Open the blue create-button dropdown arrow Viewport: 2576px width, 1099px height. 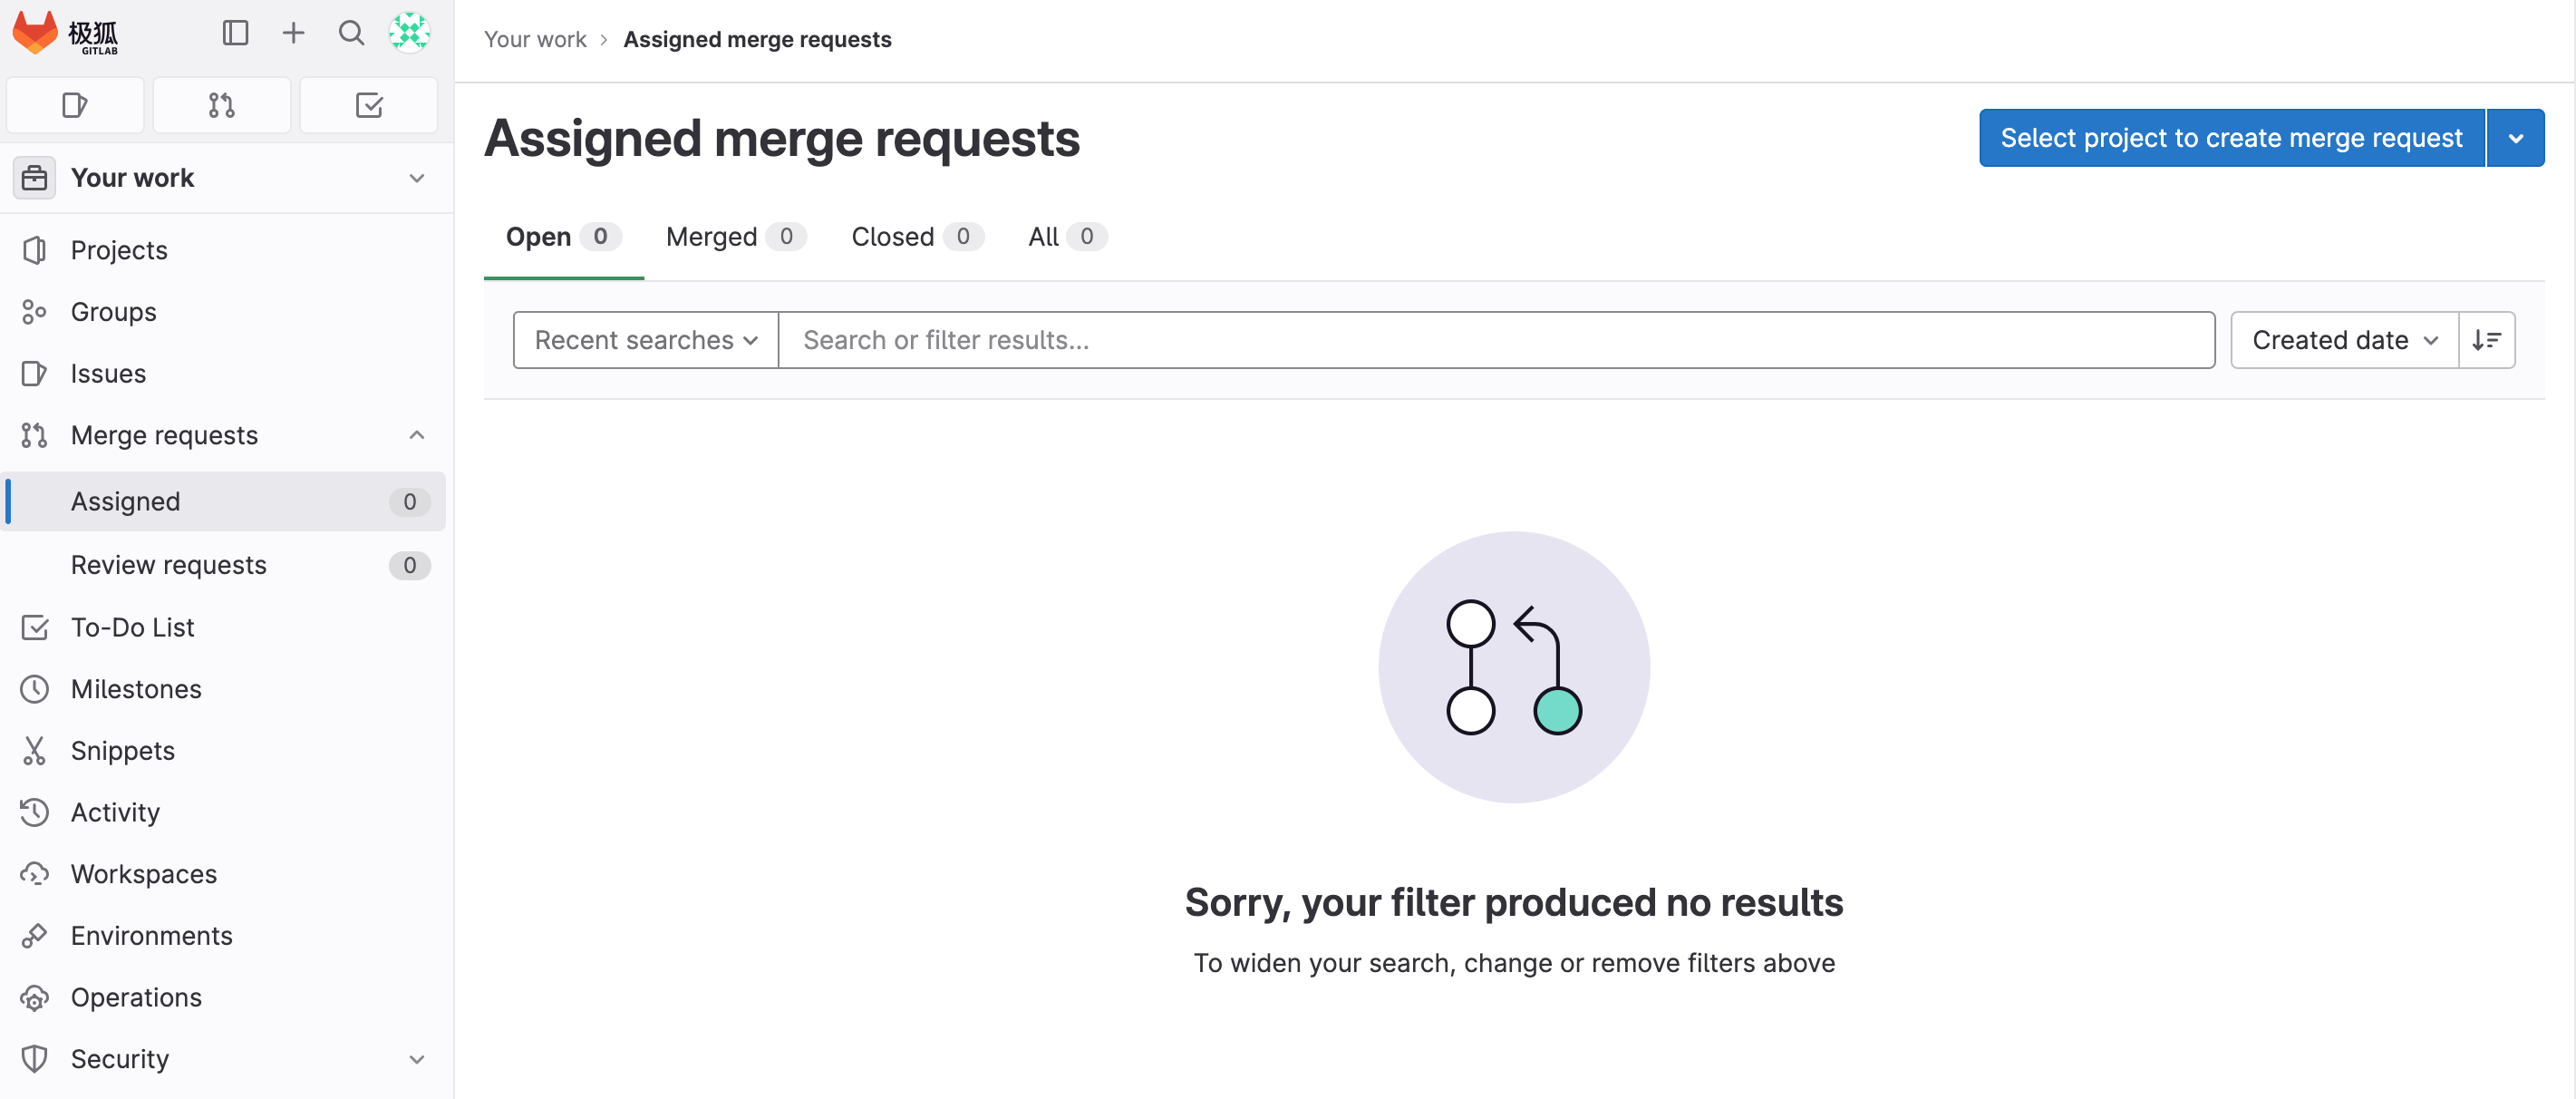2515,138
